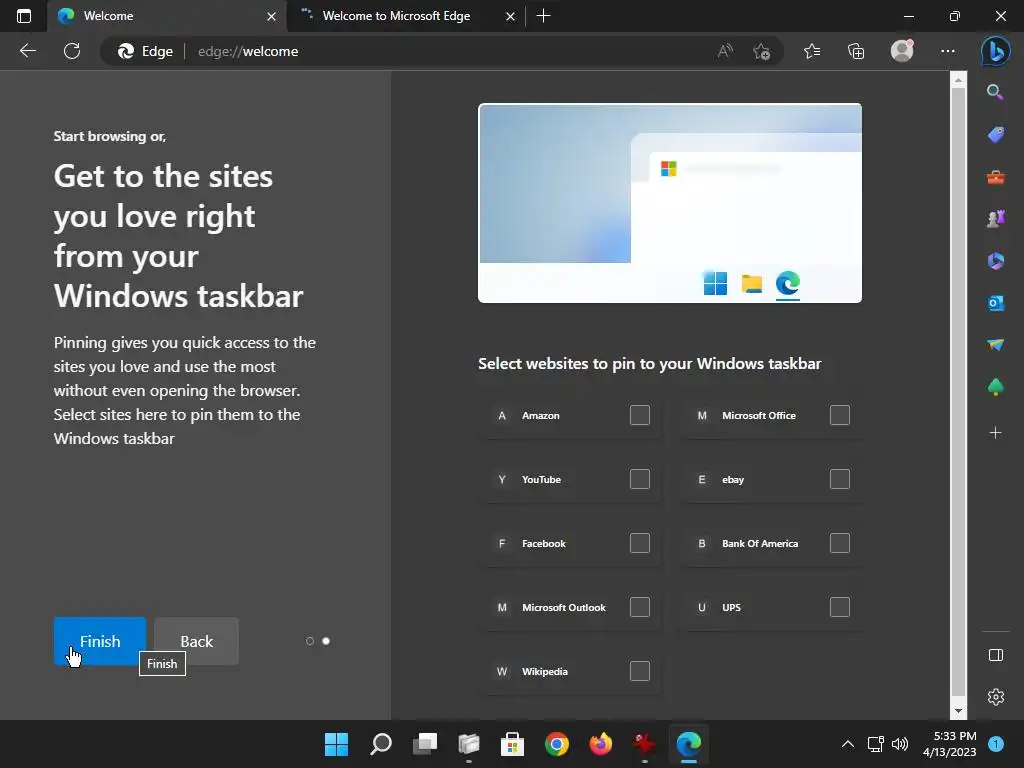Open the sidebar Search icon
Image resolution: width=1024 pixels, height=768 pixels.
click(x=995, y=92)
